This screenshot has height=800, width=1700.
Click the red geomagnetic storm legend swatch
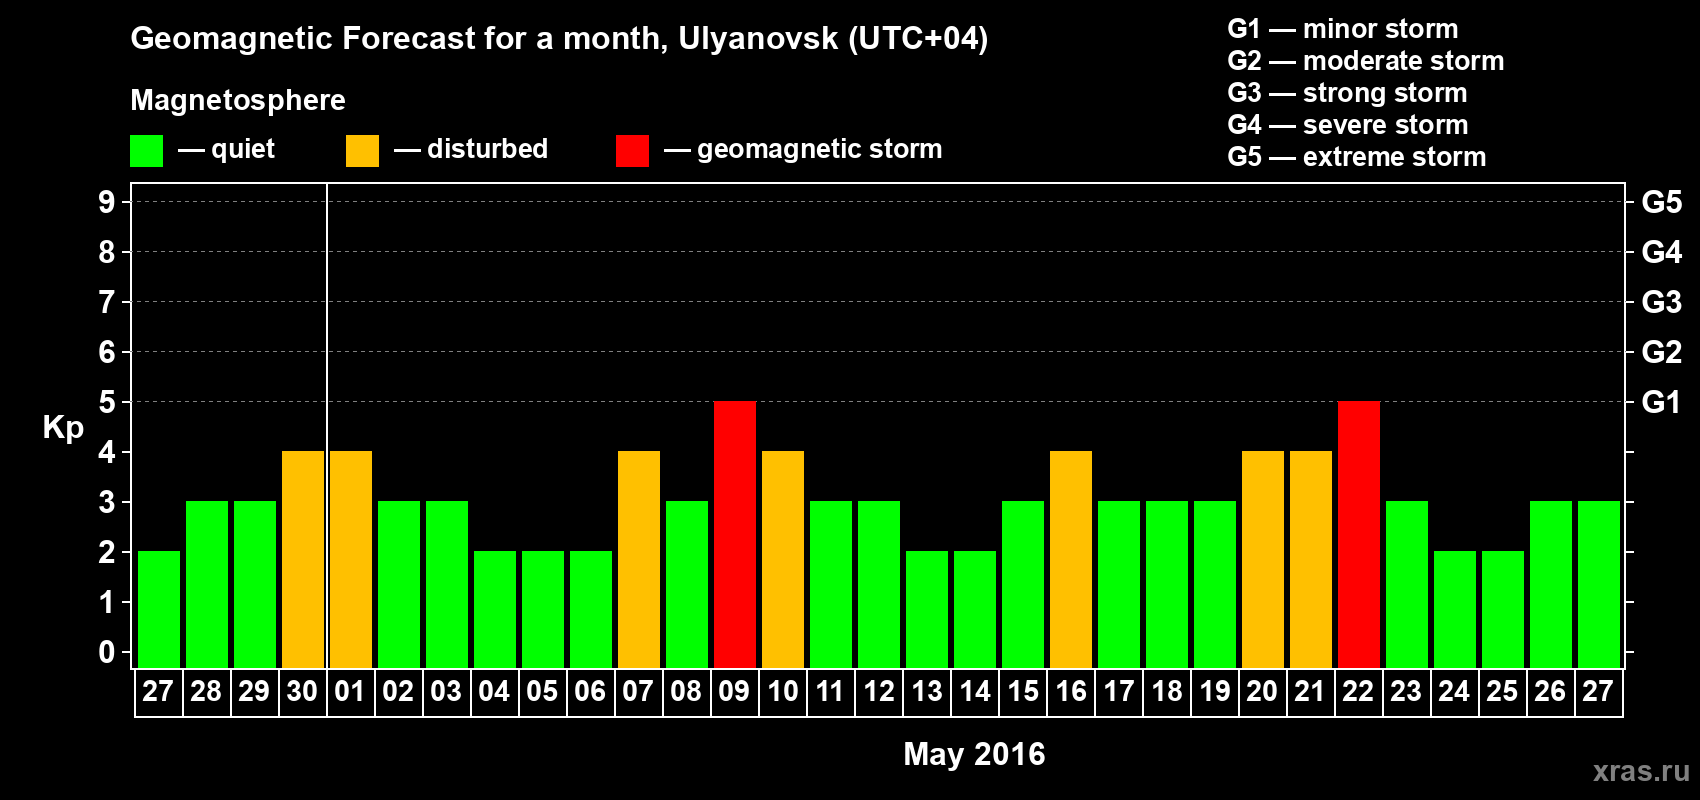tap(632, 151)
